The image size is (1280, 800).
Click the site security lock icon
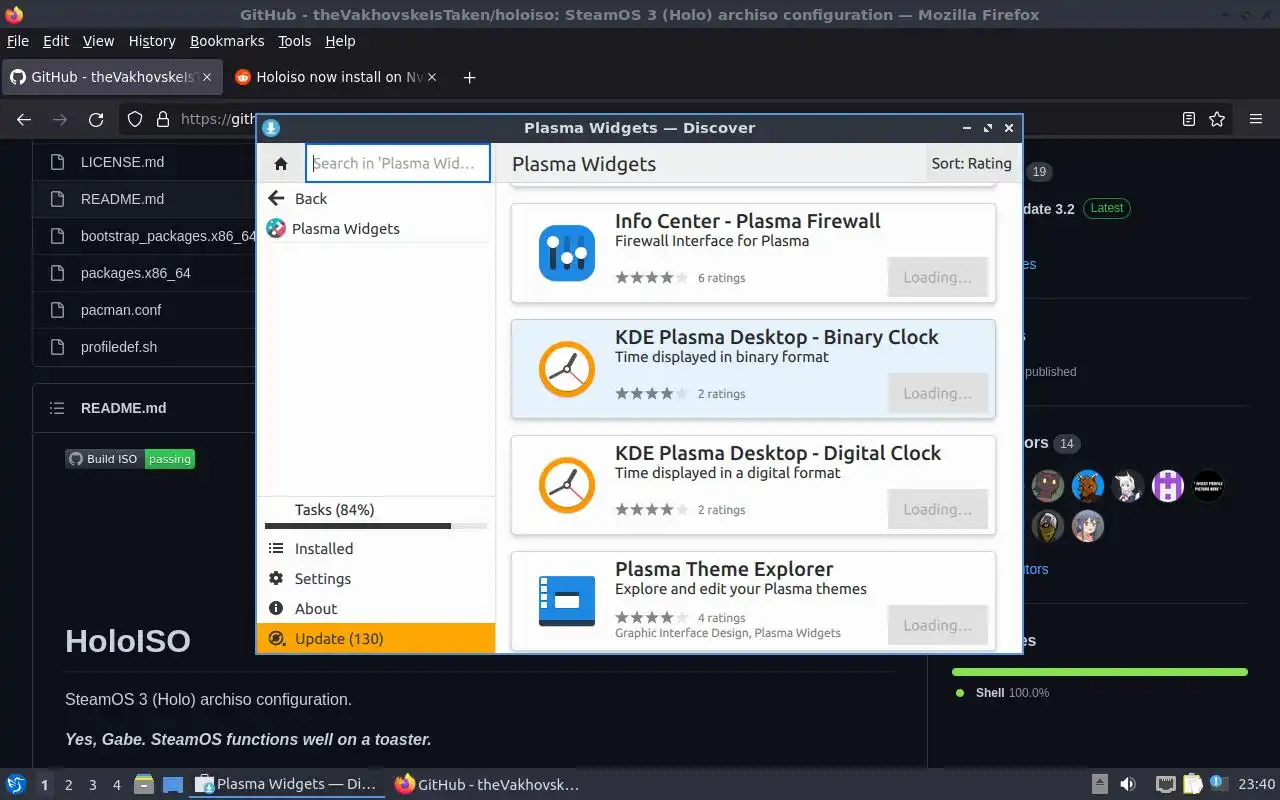[163, 119]
